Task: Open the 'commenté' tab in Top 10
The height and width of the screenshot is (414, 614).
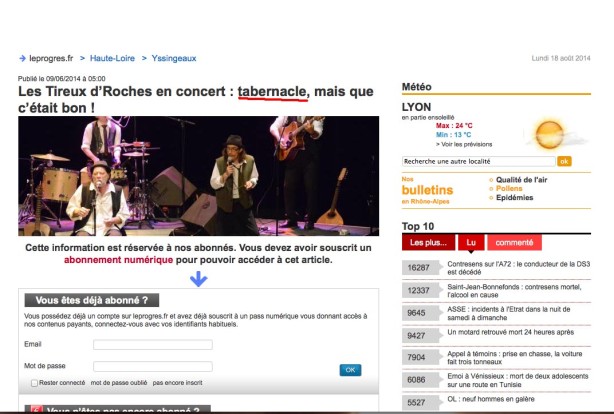Action: click(514, 243)
